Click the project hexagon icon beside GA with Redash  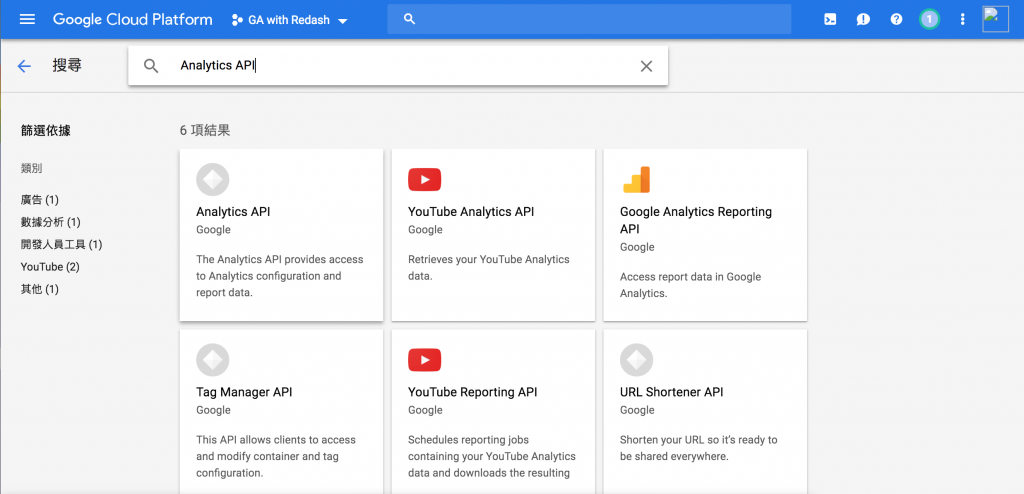pos(237,20)
